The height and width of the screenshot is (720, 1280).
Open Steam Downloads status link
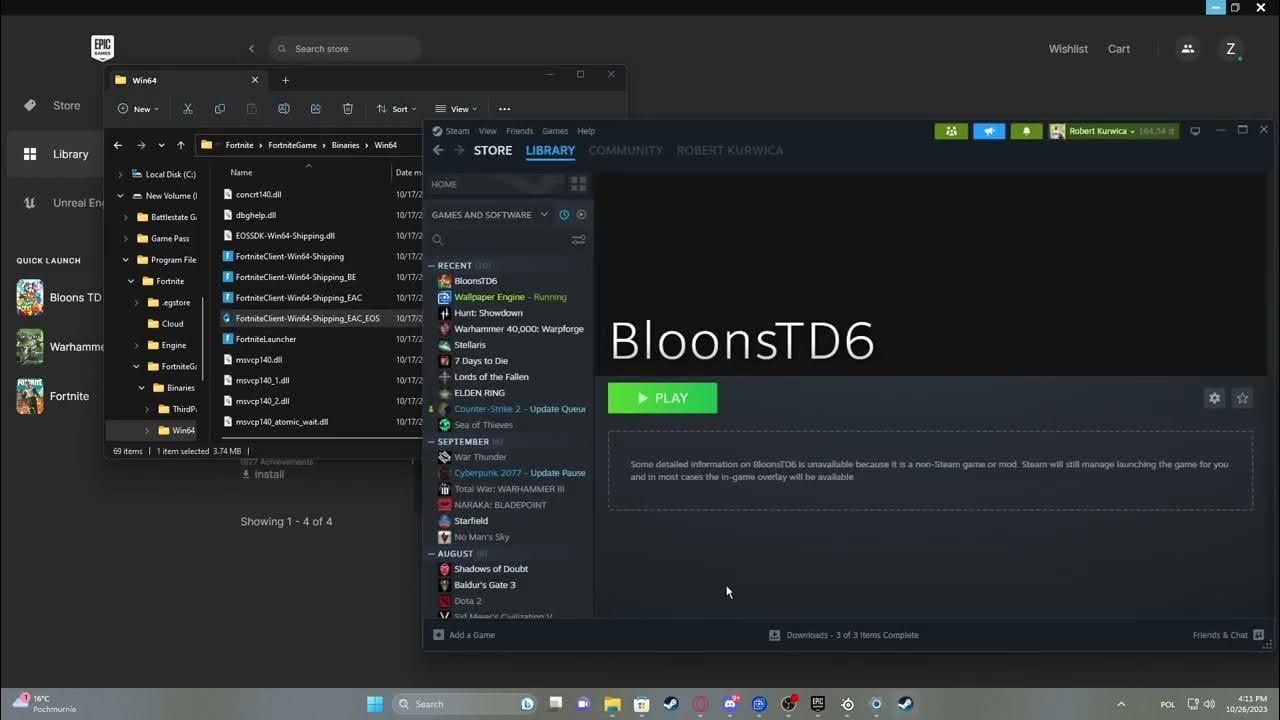pos(843,635)
